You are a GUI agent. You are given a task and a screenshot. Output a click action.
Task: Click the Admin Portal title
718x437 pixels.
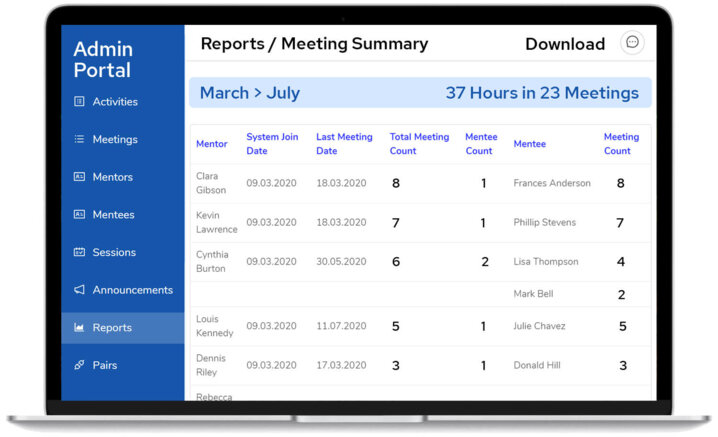pyautogui.click(x=103, y=60)
